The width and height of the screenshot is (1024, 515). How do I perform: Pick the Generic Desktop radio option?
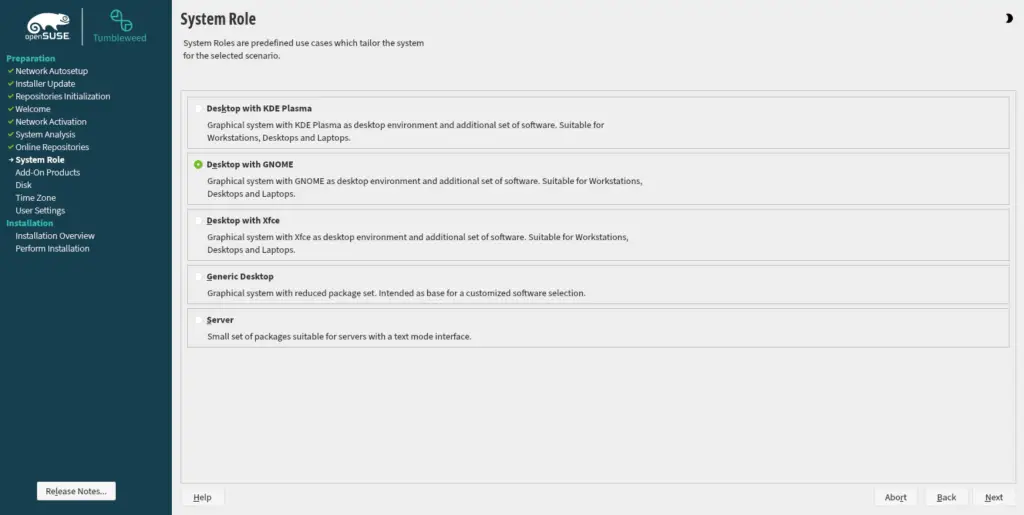(199, 276)
